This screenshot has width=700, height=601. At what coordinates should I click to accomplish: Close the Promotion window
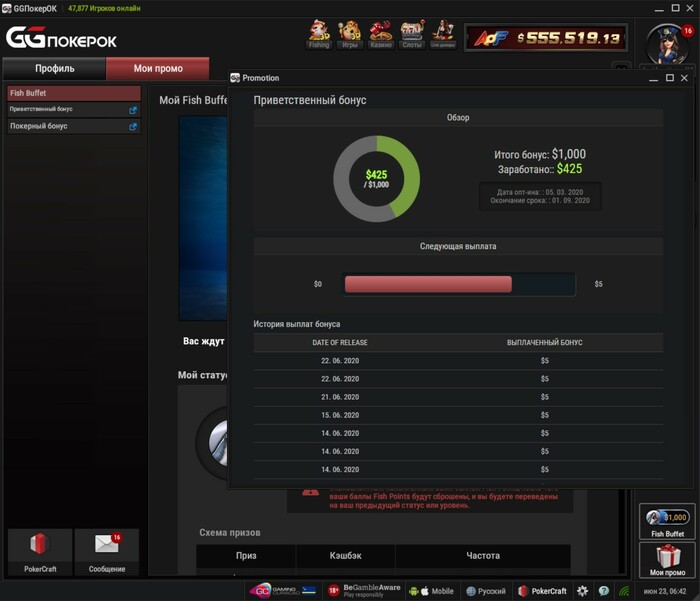click(x=684, y=78)
